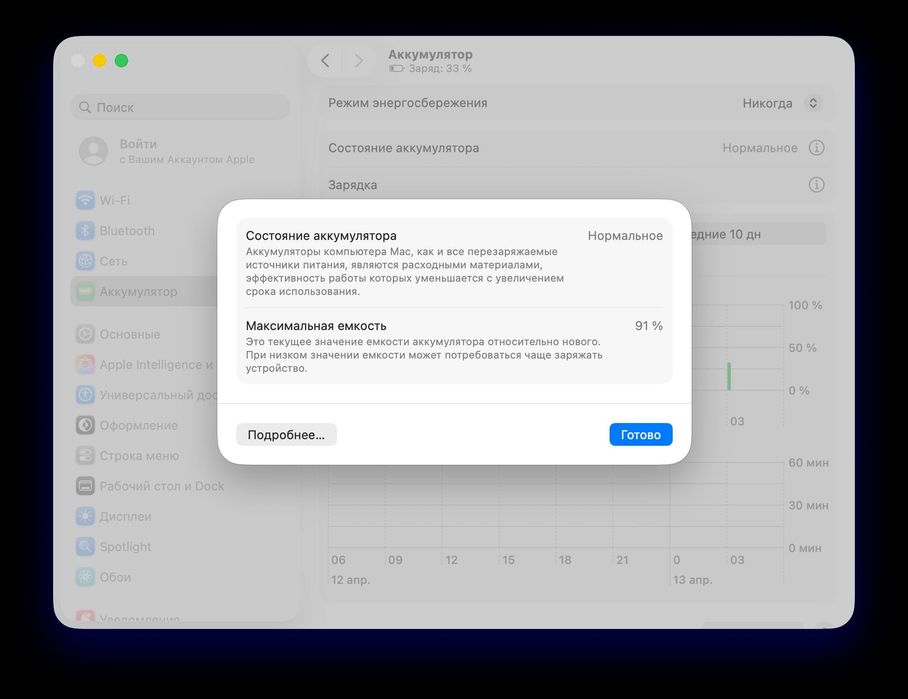This screenshot has height=699, width=908.
Task: Select Wi-Fi icon in sidebar
Action: coord(85,200)
